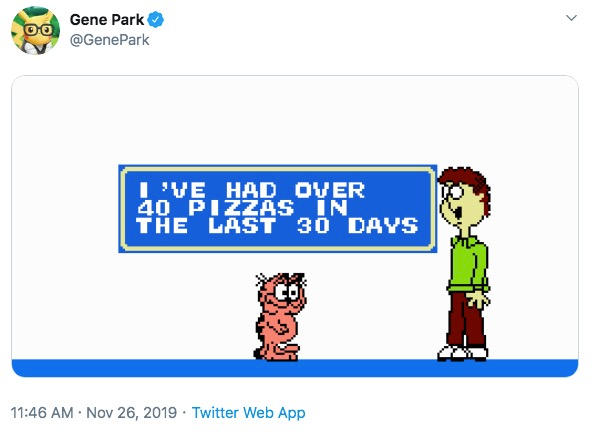Click Jon's white sneakers
The image size is (594, 436).
point(462,353)
